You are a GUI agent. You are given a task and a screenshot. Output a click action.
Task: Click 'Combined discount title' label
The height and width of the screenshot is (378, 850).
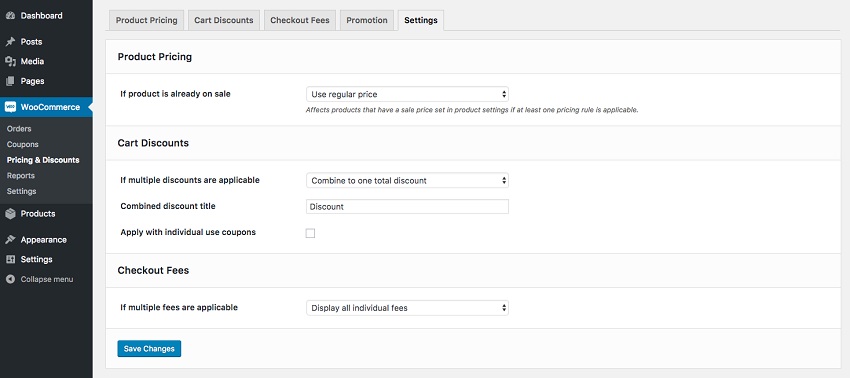coord(168,206)
